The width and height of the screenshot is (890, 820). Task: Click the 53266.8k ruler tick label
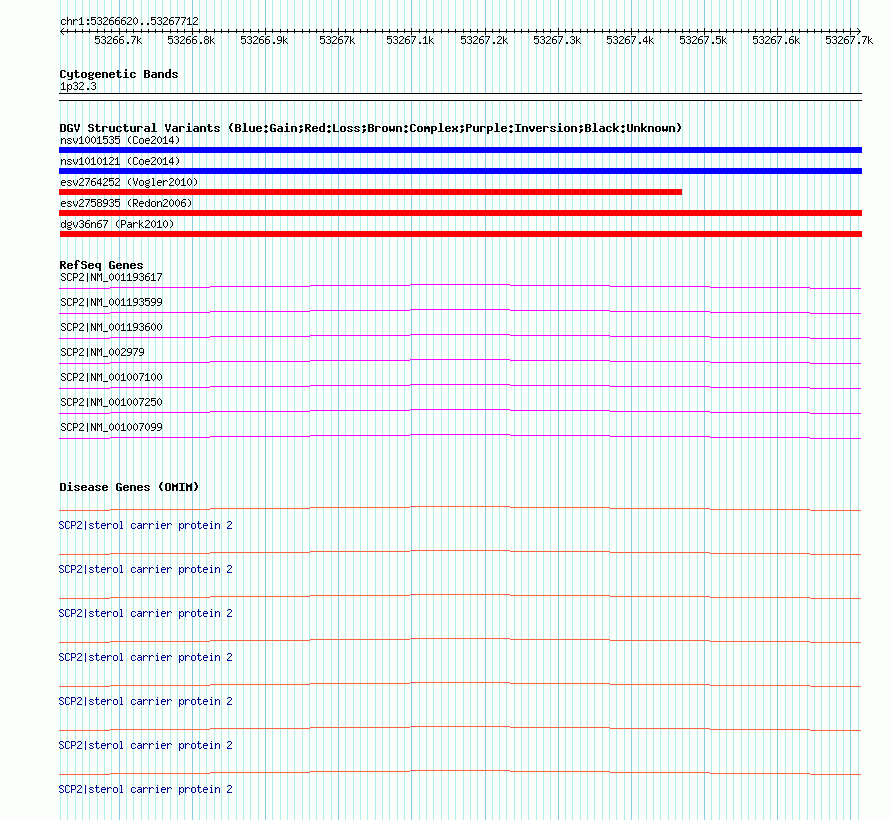[191, 40]
